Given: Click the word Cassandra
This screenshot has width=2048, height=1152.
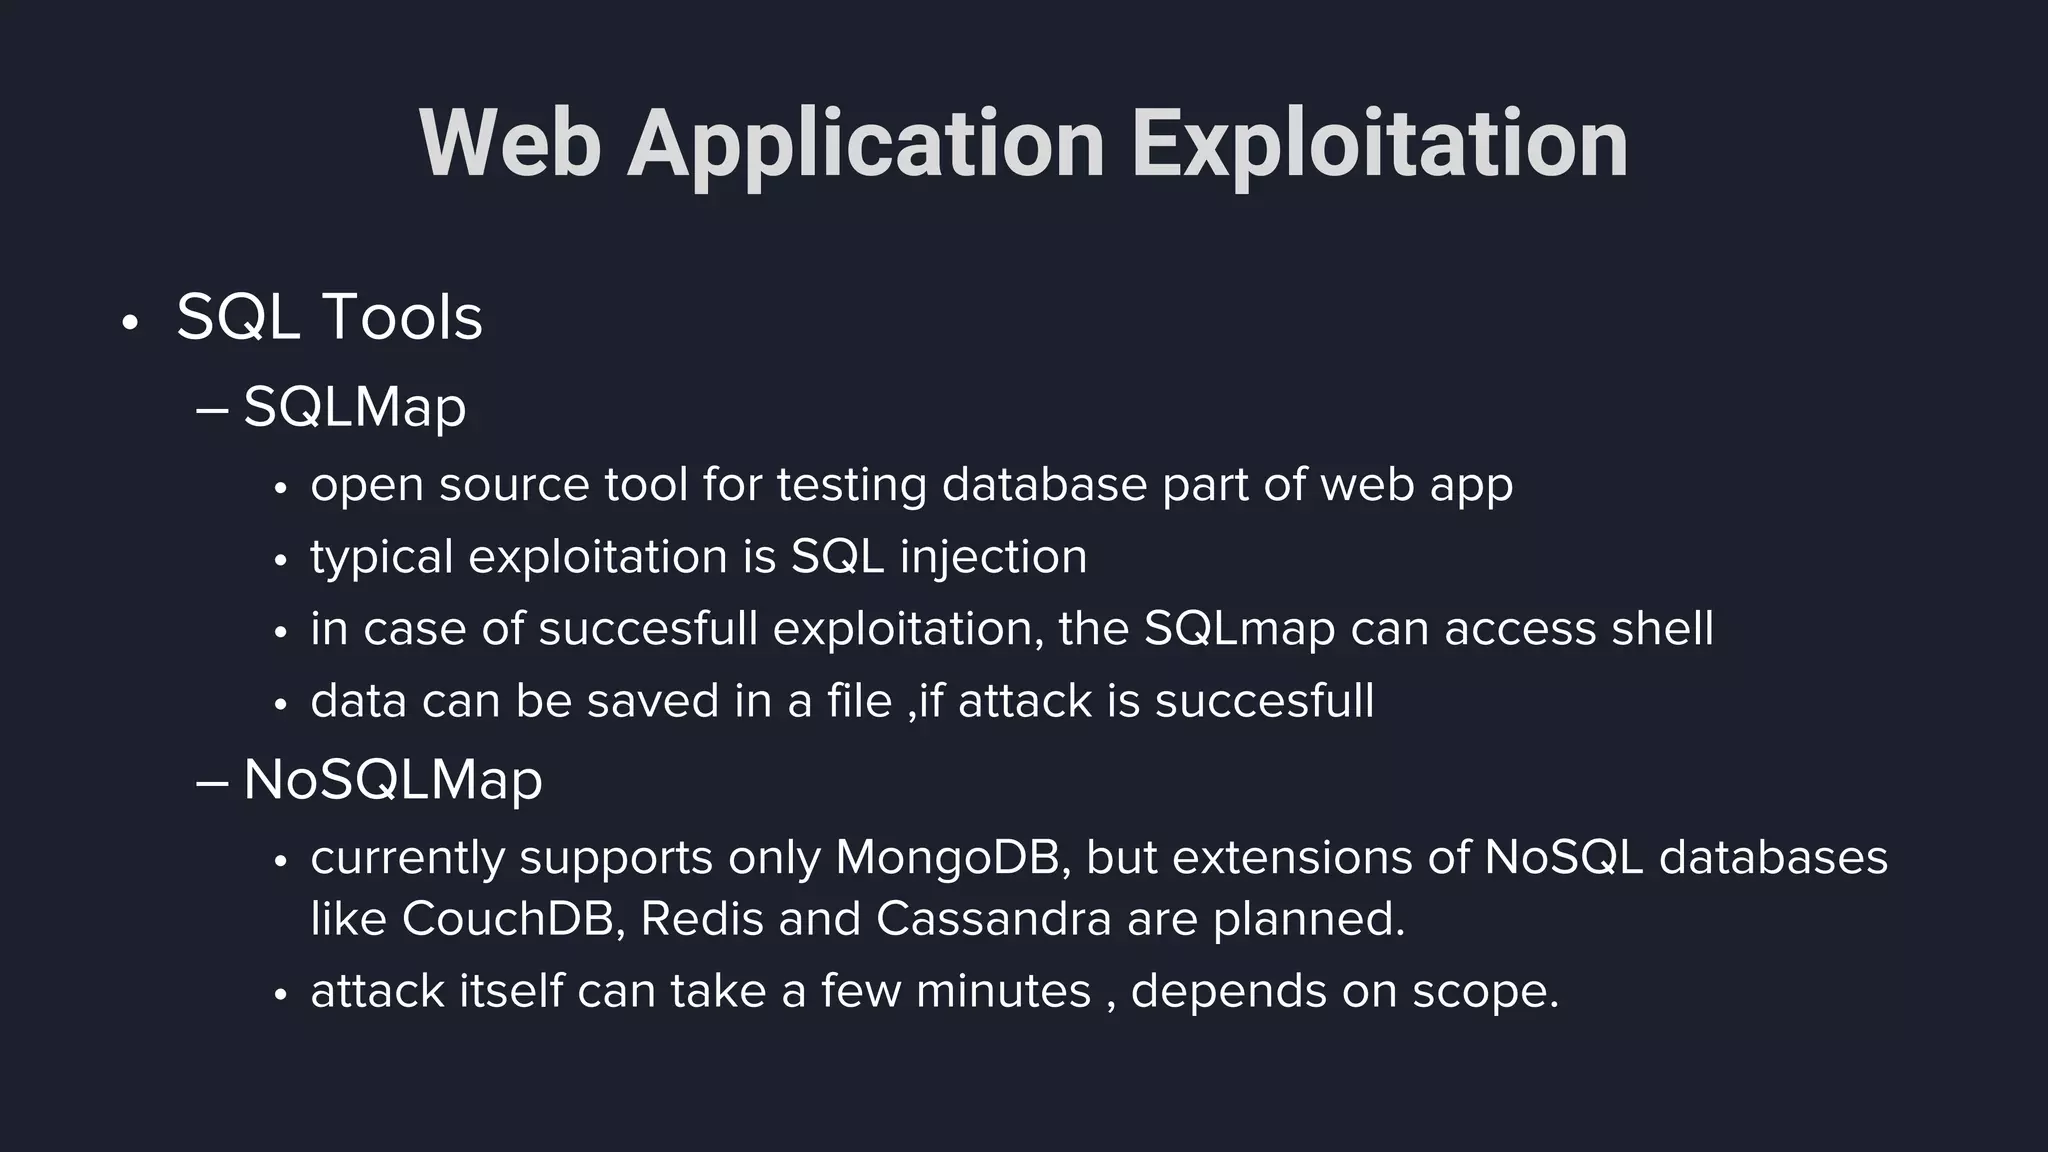Looking at the screenshot, I should click(x=993, y=919).
